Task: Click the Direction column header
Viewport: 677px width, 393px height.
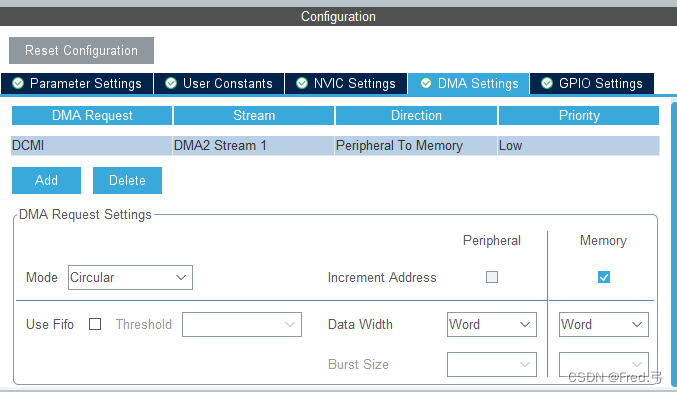Action: click(416, 115)
